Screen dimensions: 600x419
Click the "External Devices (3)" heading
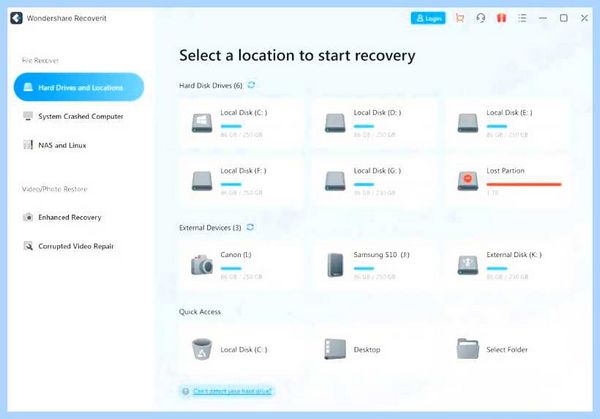pos(210,228)
